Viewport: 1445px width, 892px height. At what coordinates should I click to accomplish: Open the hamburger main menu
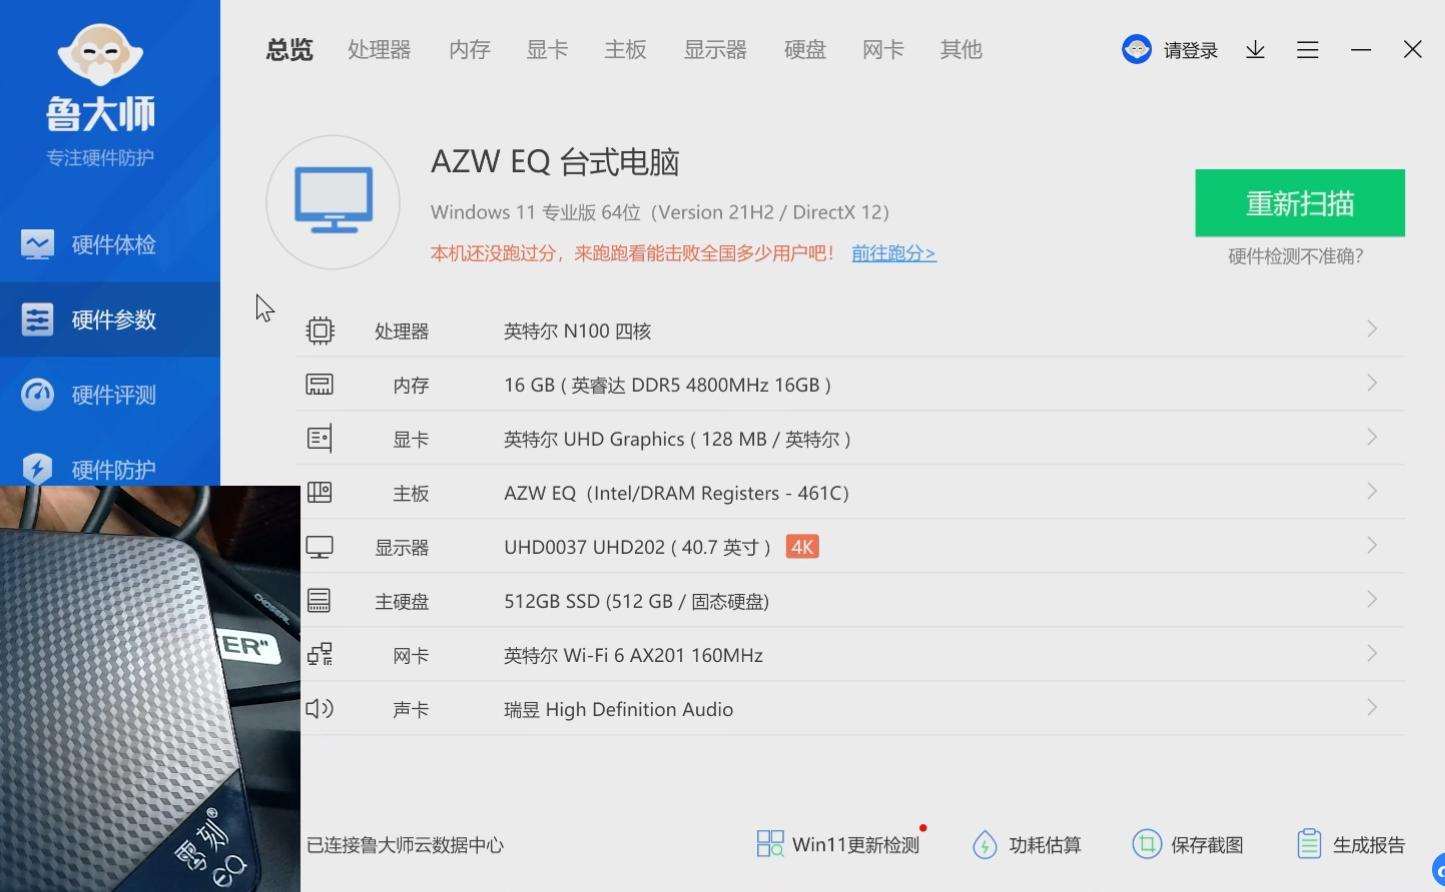[x=1307, y=49]
